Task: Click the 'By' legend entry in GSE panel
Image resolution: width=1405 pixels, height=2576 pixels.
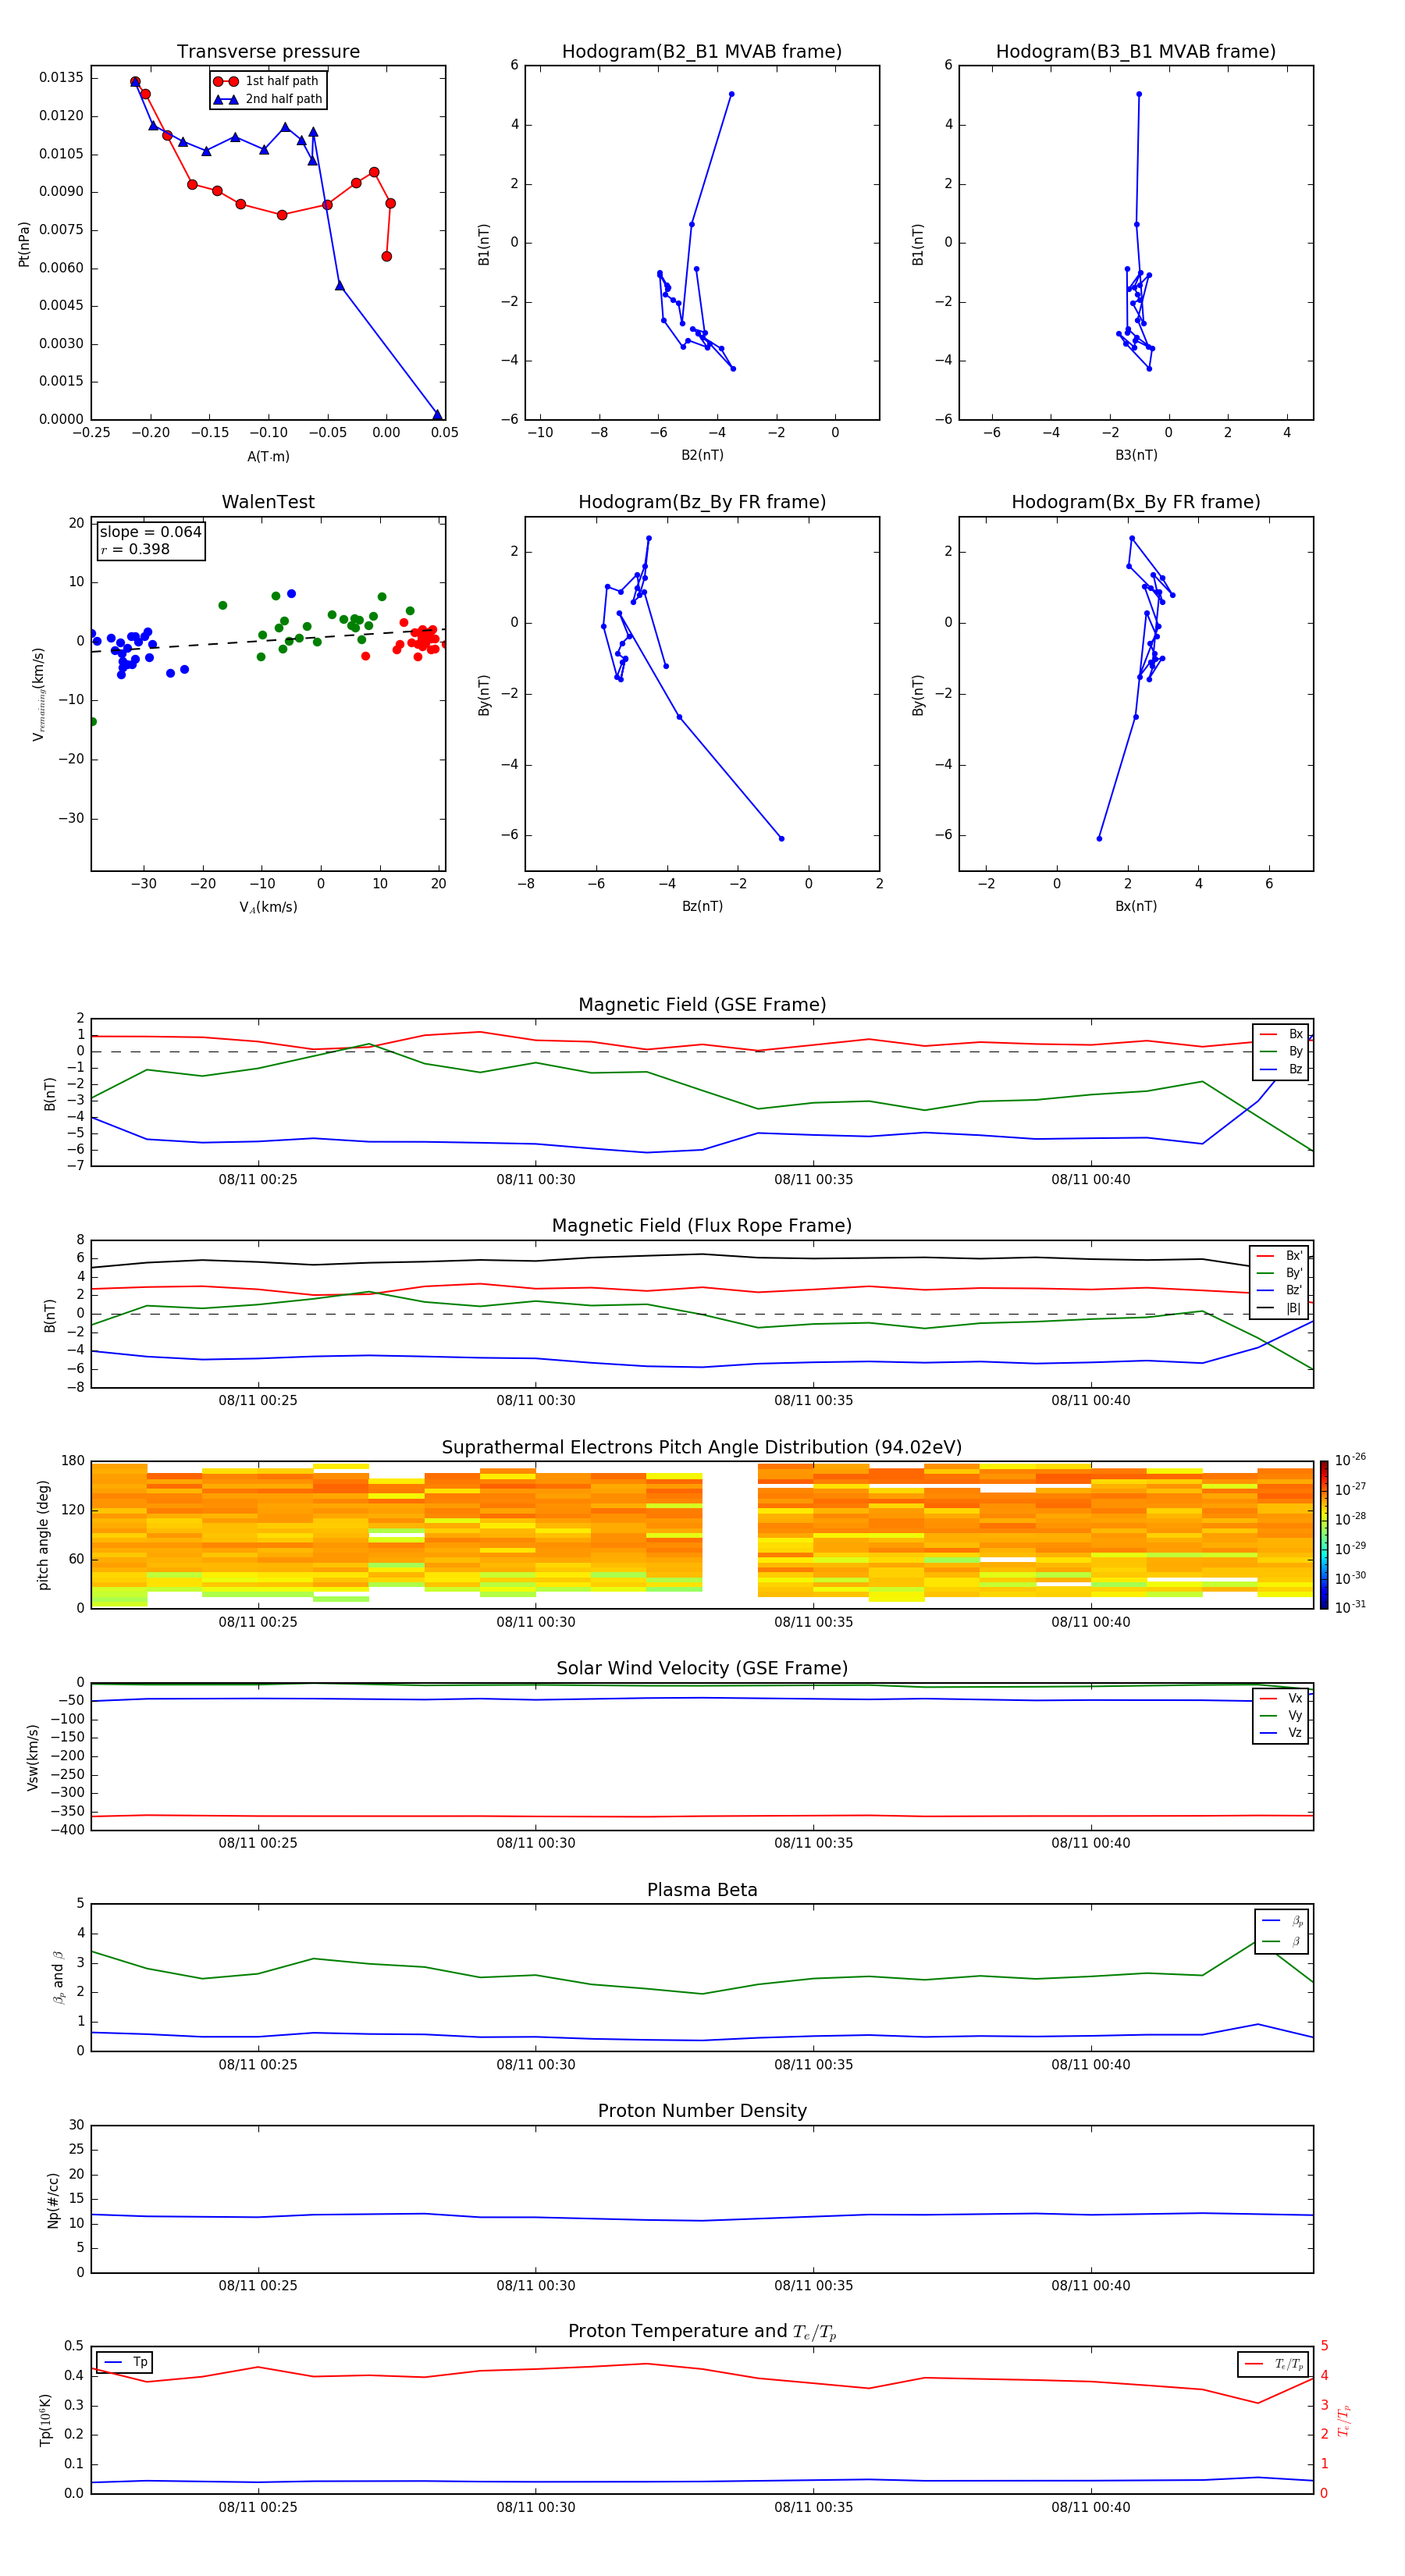Action: tap(1281, 1052)
